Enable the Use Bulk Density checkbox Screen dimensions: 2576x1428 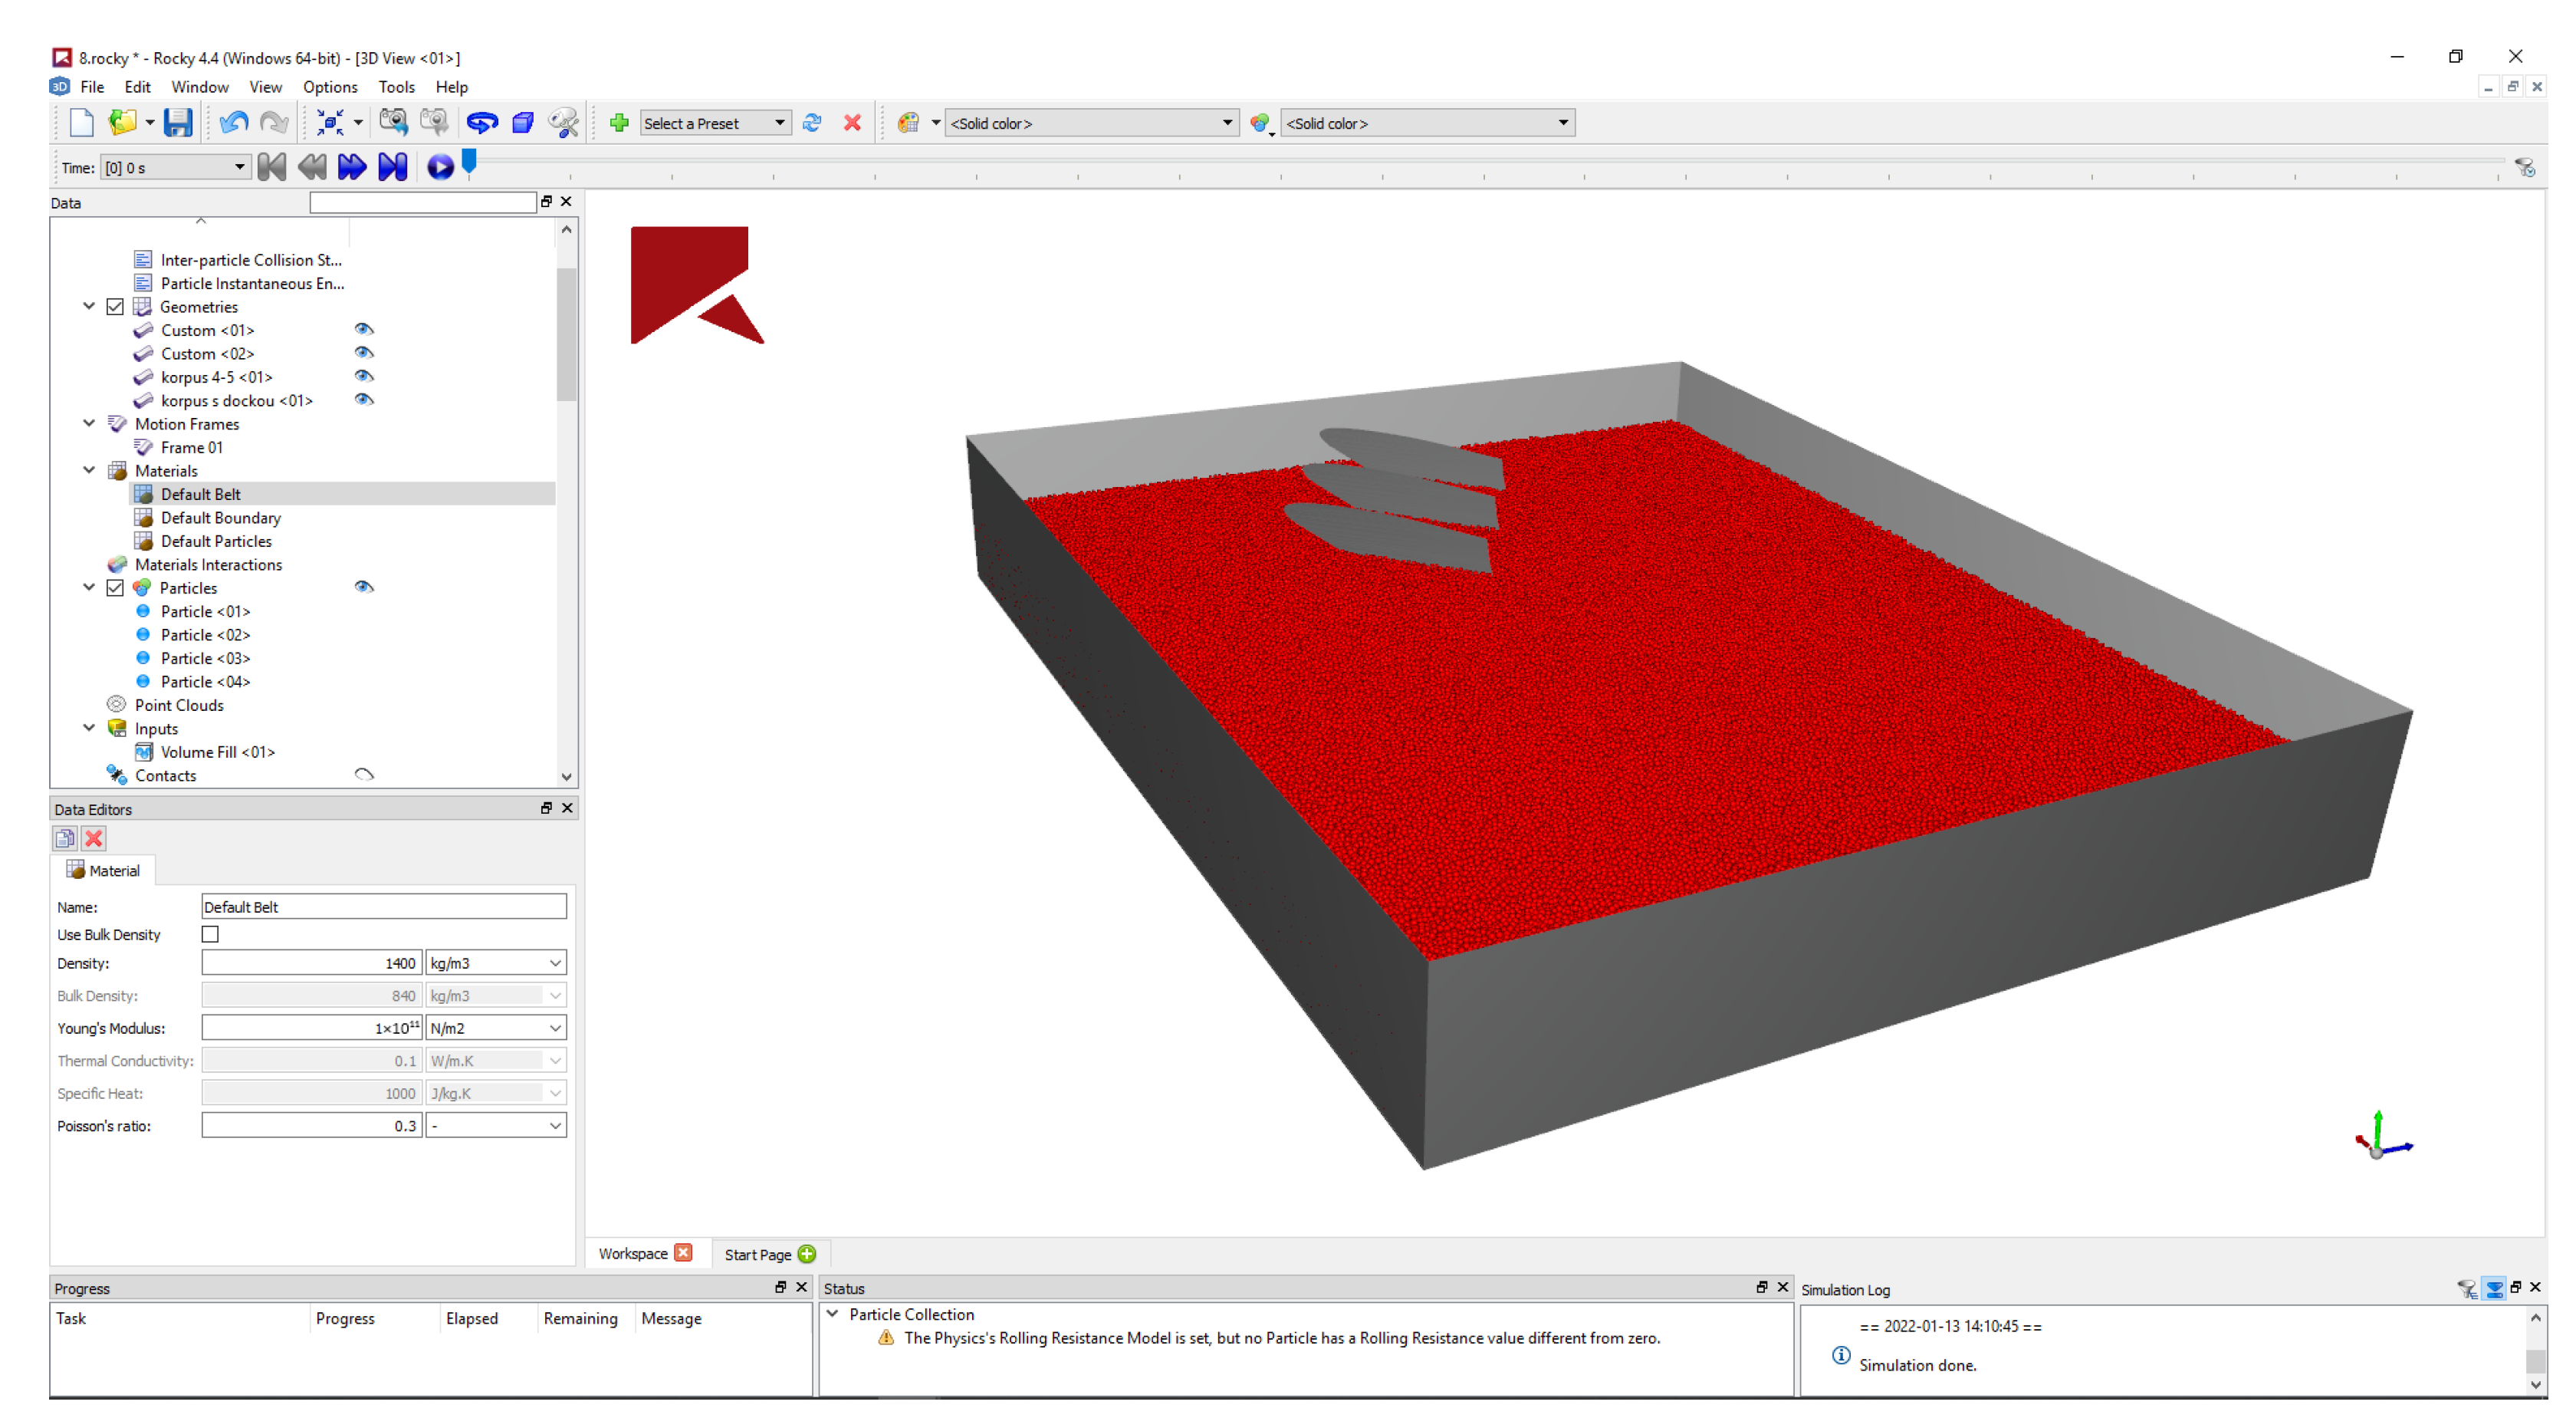(210, 934)
